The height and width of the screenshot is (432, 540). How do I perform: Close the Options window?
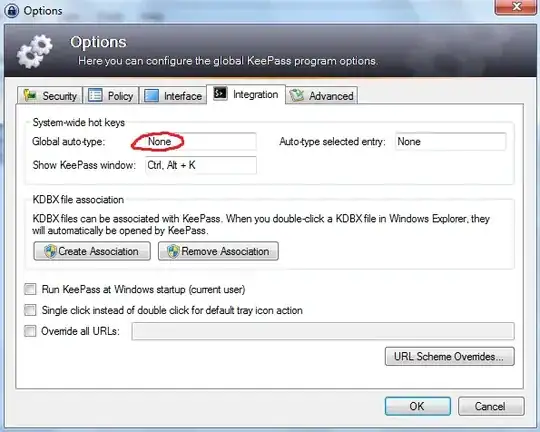[516, 7]
